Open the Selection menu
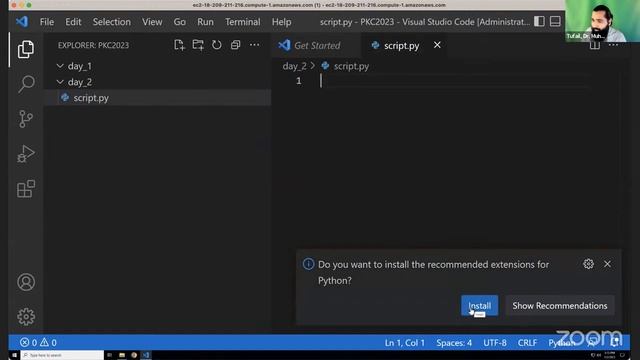640x360 pixels. point(111,22)
